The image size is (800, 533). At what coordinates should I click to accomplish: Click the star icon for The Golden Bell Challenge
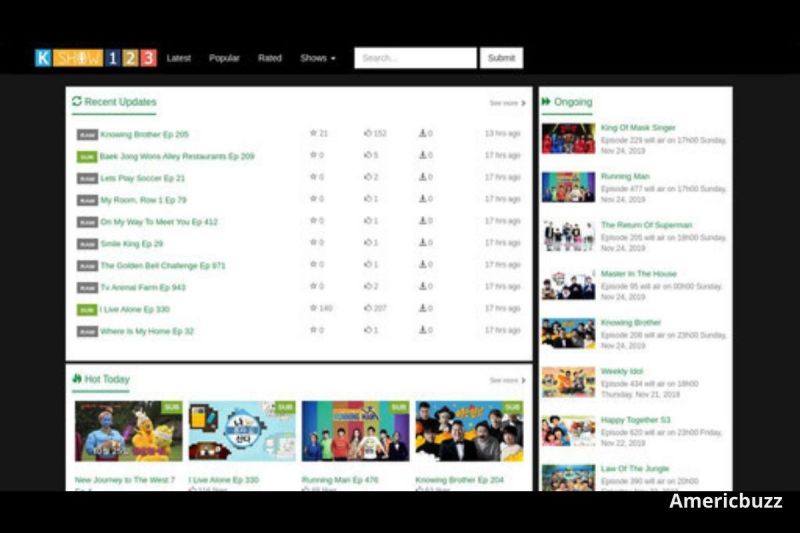click(313, 264)
